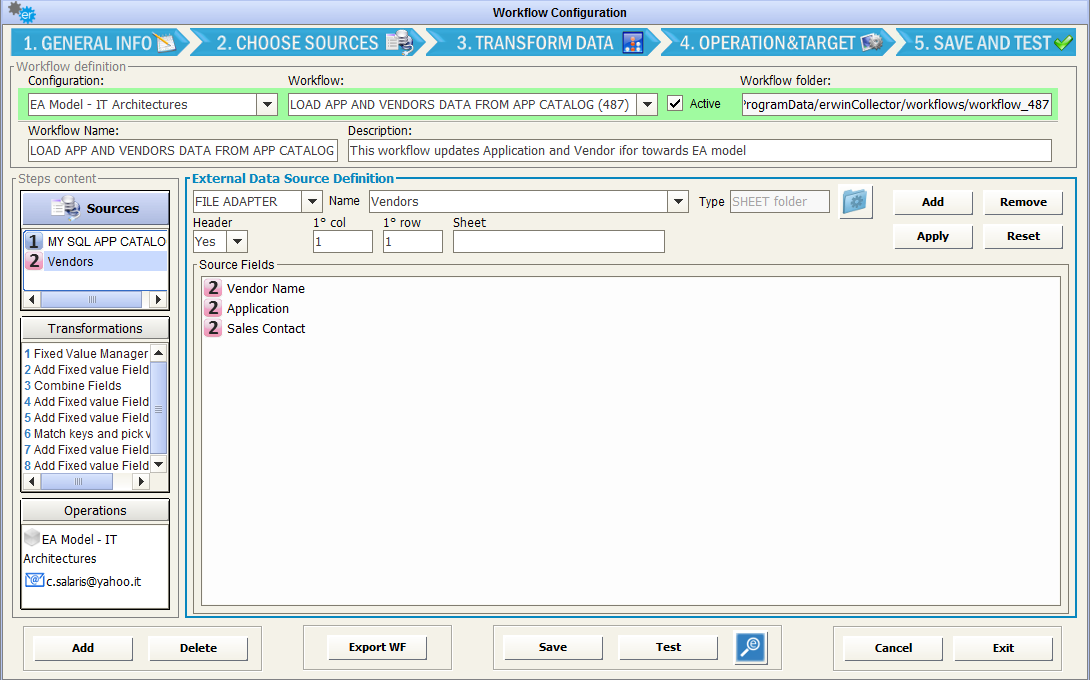1090x680 pixels.
Task: Click the Transformations vertical scrollbar thumb
Action: [x=158, y=408]
